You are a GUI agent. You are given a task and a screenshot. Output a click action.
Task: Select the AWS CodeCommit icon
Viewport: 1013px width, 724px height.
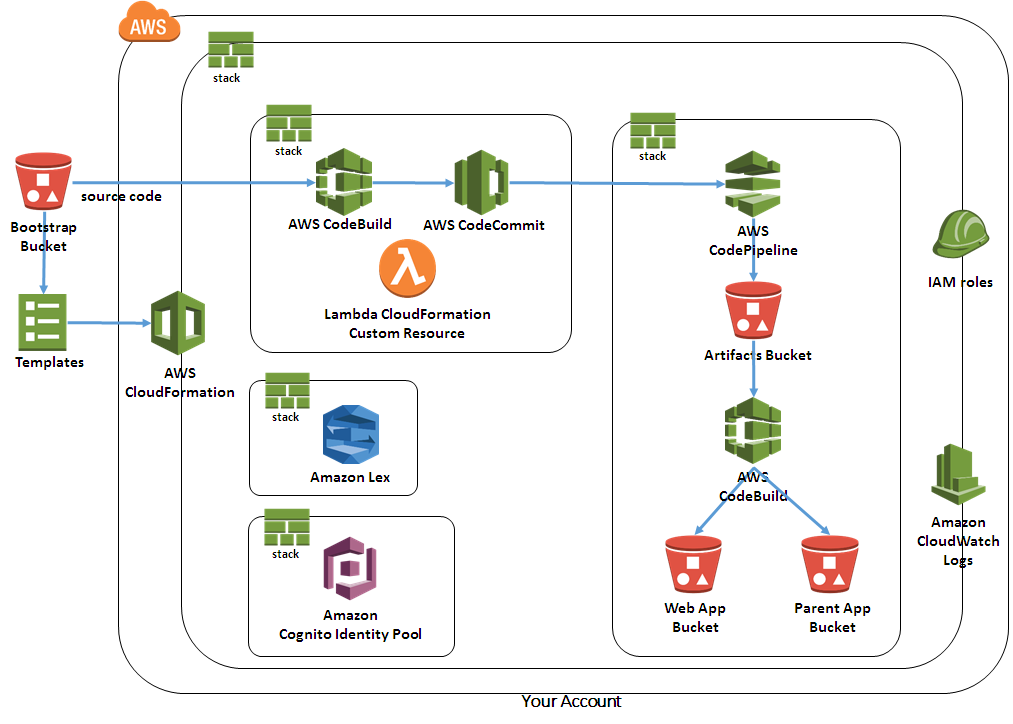(x=481, y=183)
